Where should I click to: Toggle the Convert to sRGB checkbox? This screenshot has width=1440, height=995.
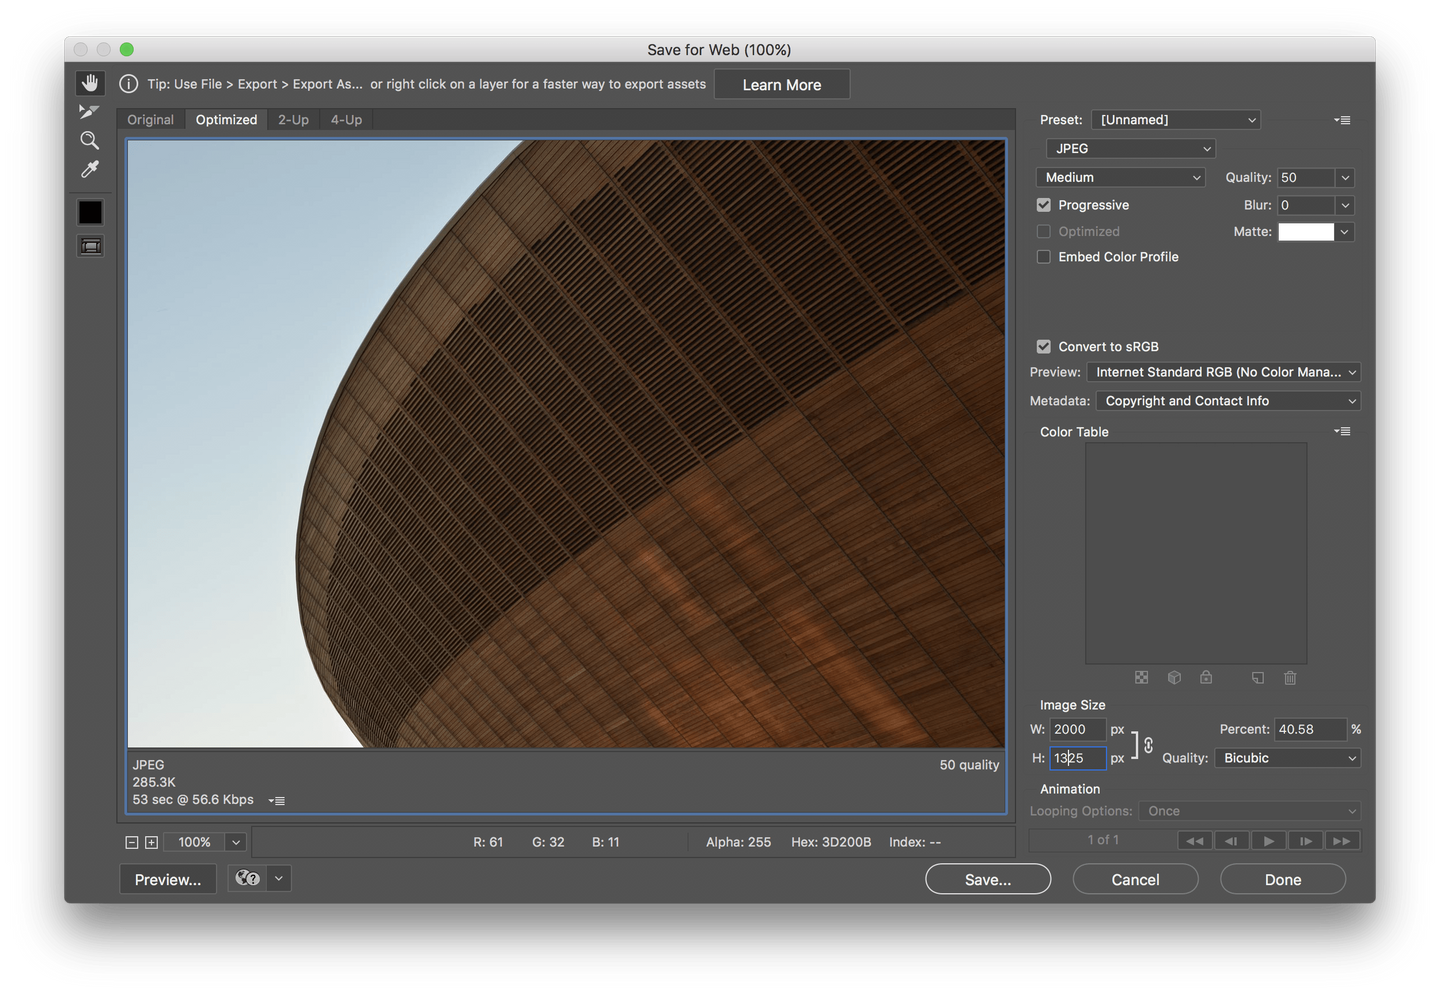coord(1044,347)
